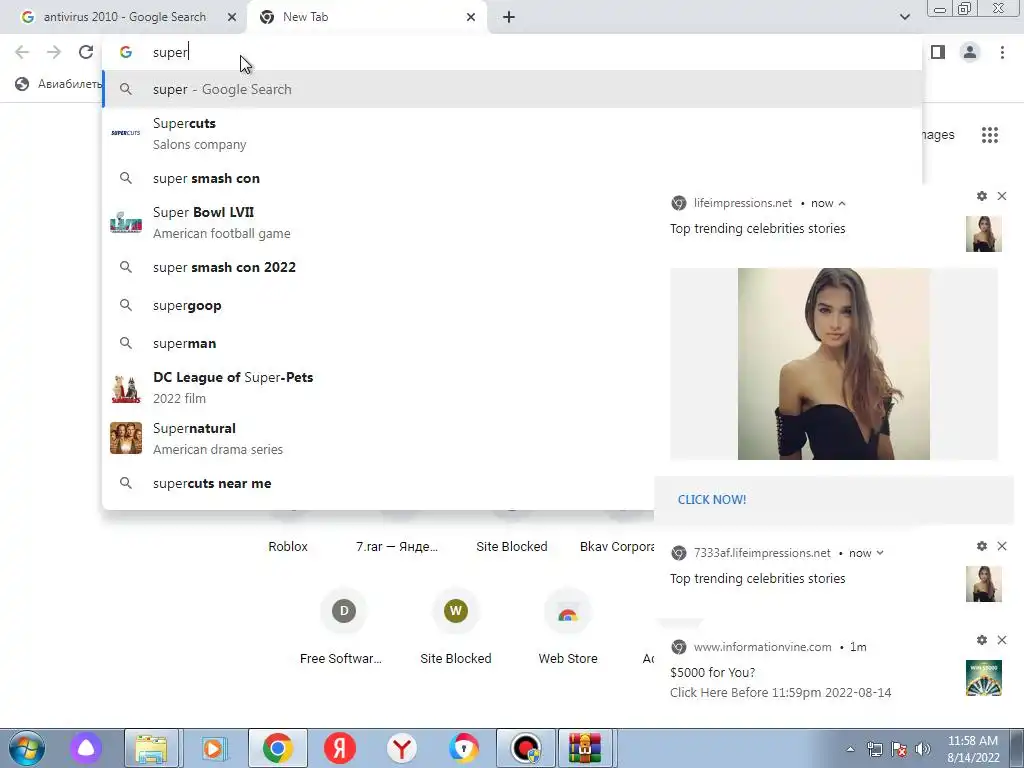Image resolution: width=1024 pixels, height=768 pixels.
Task: Open the side panel icon in toolbar
Action: pos(938,52)
